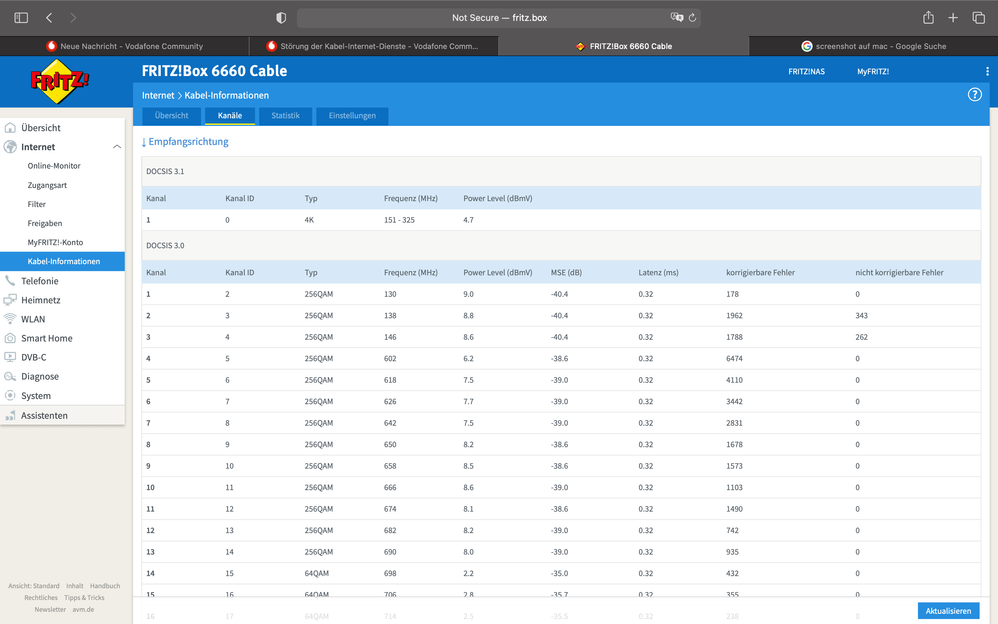
Task: Open Filter in Internet menu
Action: click(x=36, y=204)
